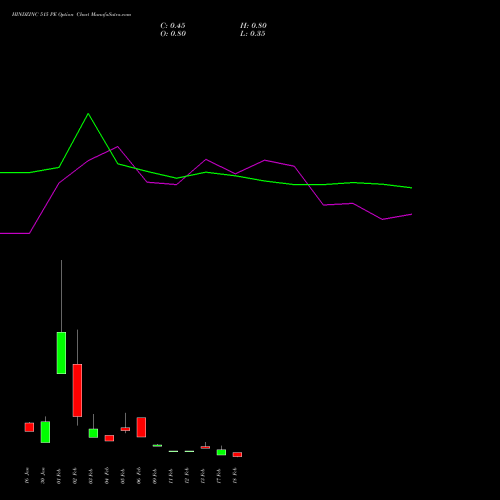Viewport: 500px width, 500px height.
Task: Select the tall red candle above 02 Feb
Action: 77,390
